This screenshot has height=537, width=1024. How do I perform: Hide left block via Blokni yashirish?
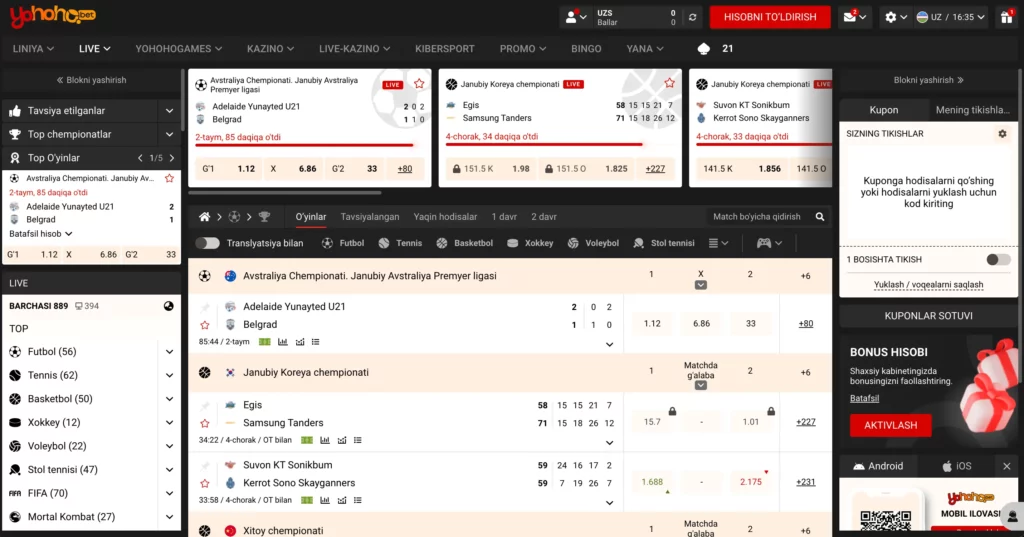coord(91,80)
